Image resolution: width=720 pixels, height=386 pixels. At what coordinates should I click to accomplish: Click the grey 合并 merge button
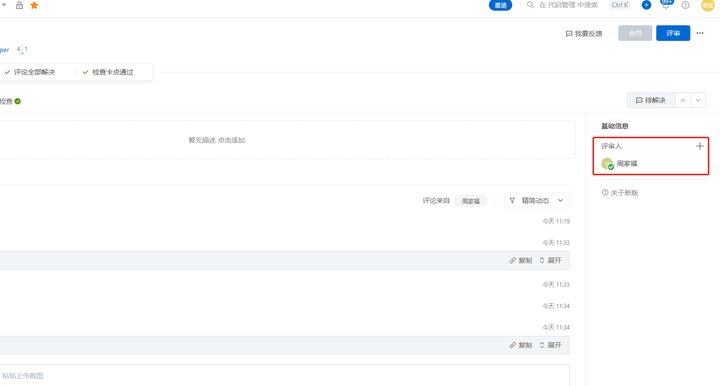click(635, 33)
